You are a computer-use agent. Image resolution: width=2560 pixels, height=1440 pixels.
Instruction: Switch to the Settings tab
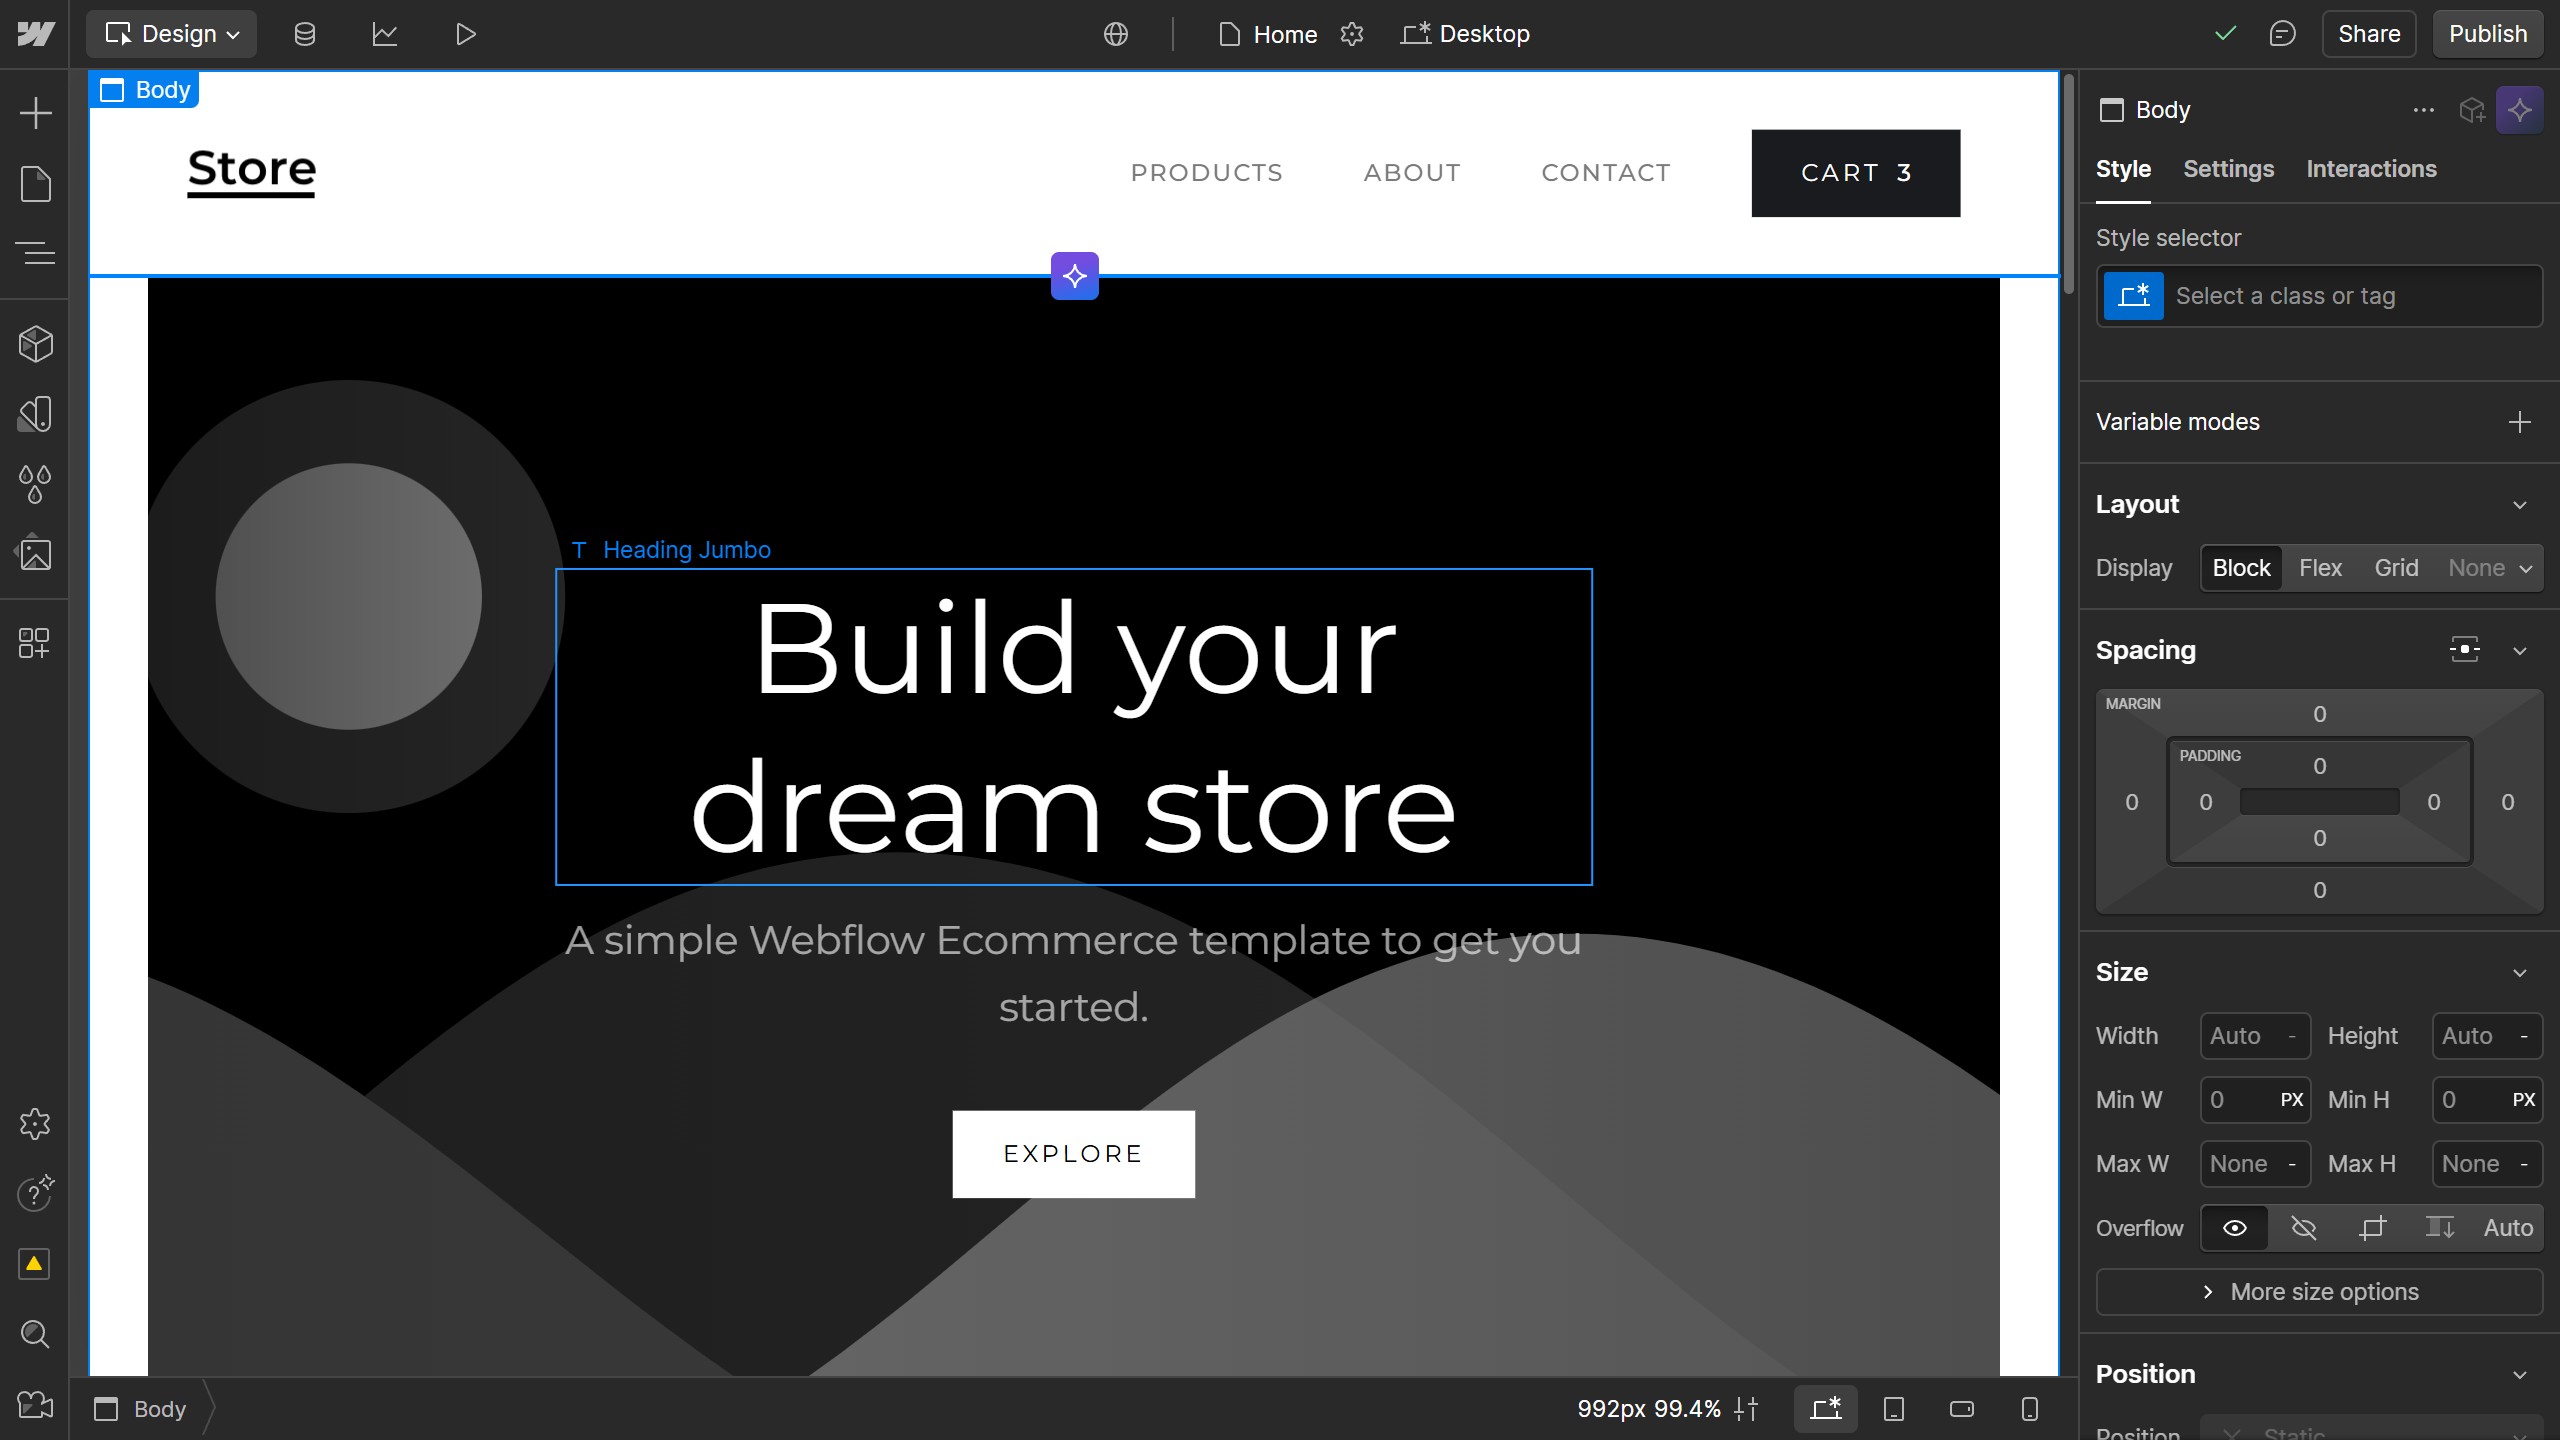point(2229,168)
